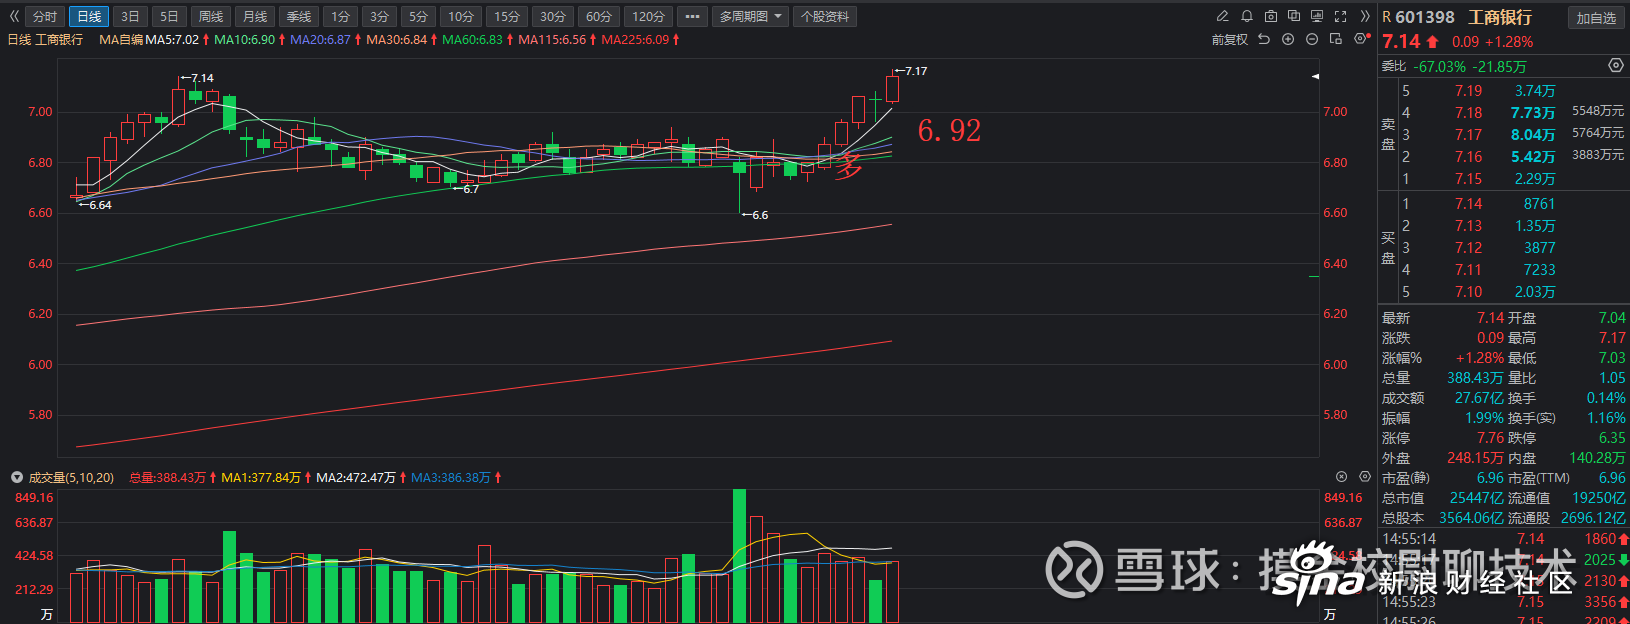This screenshot has width=1630, height=624.
Task: Take chart screenshot with camera icon
Action: click(1270, 16)
